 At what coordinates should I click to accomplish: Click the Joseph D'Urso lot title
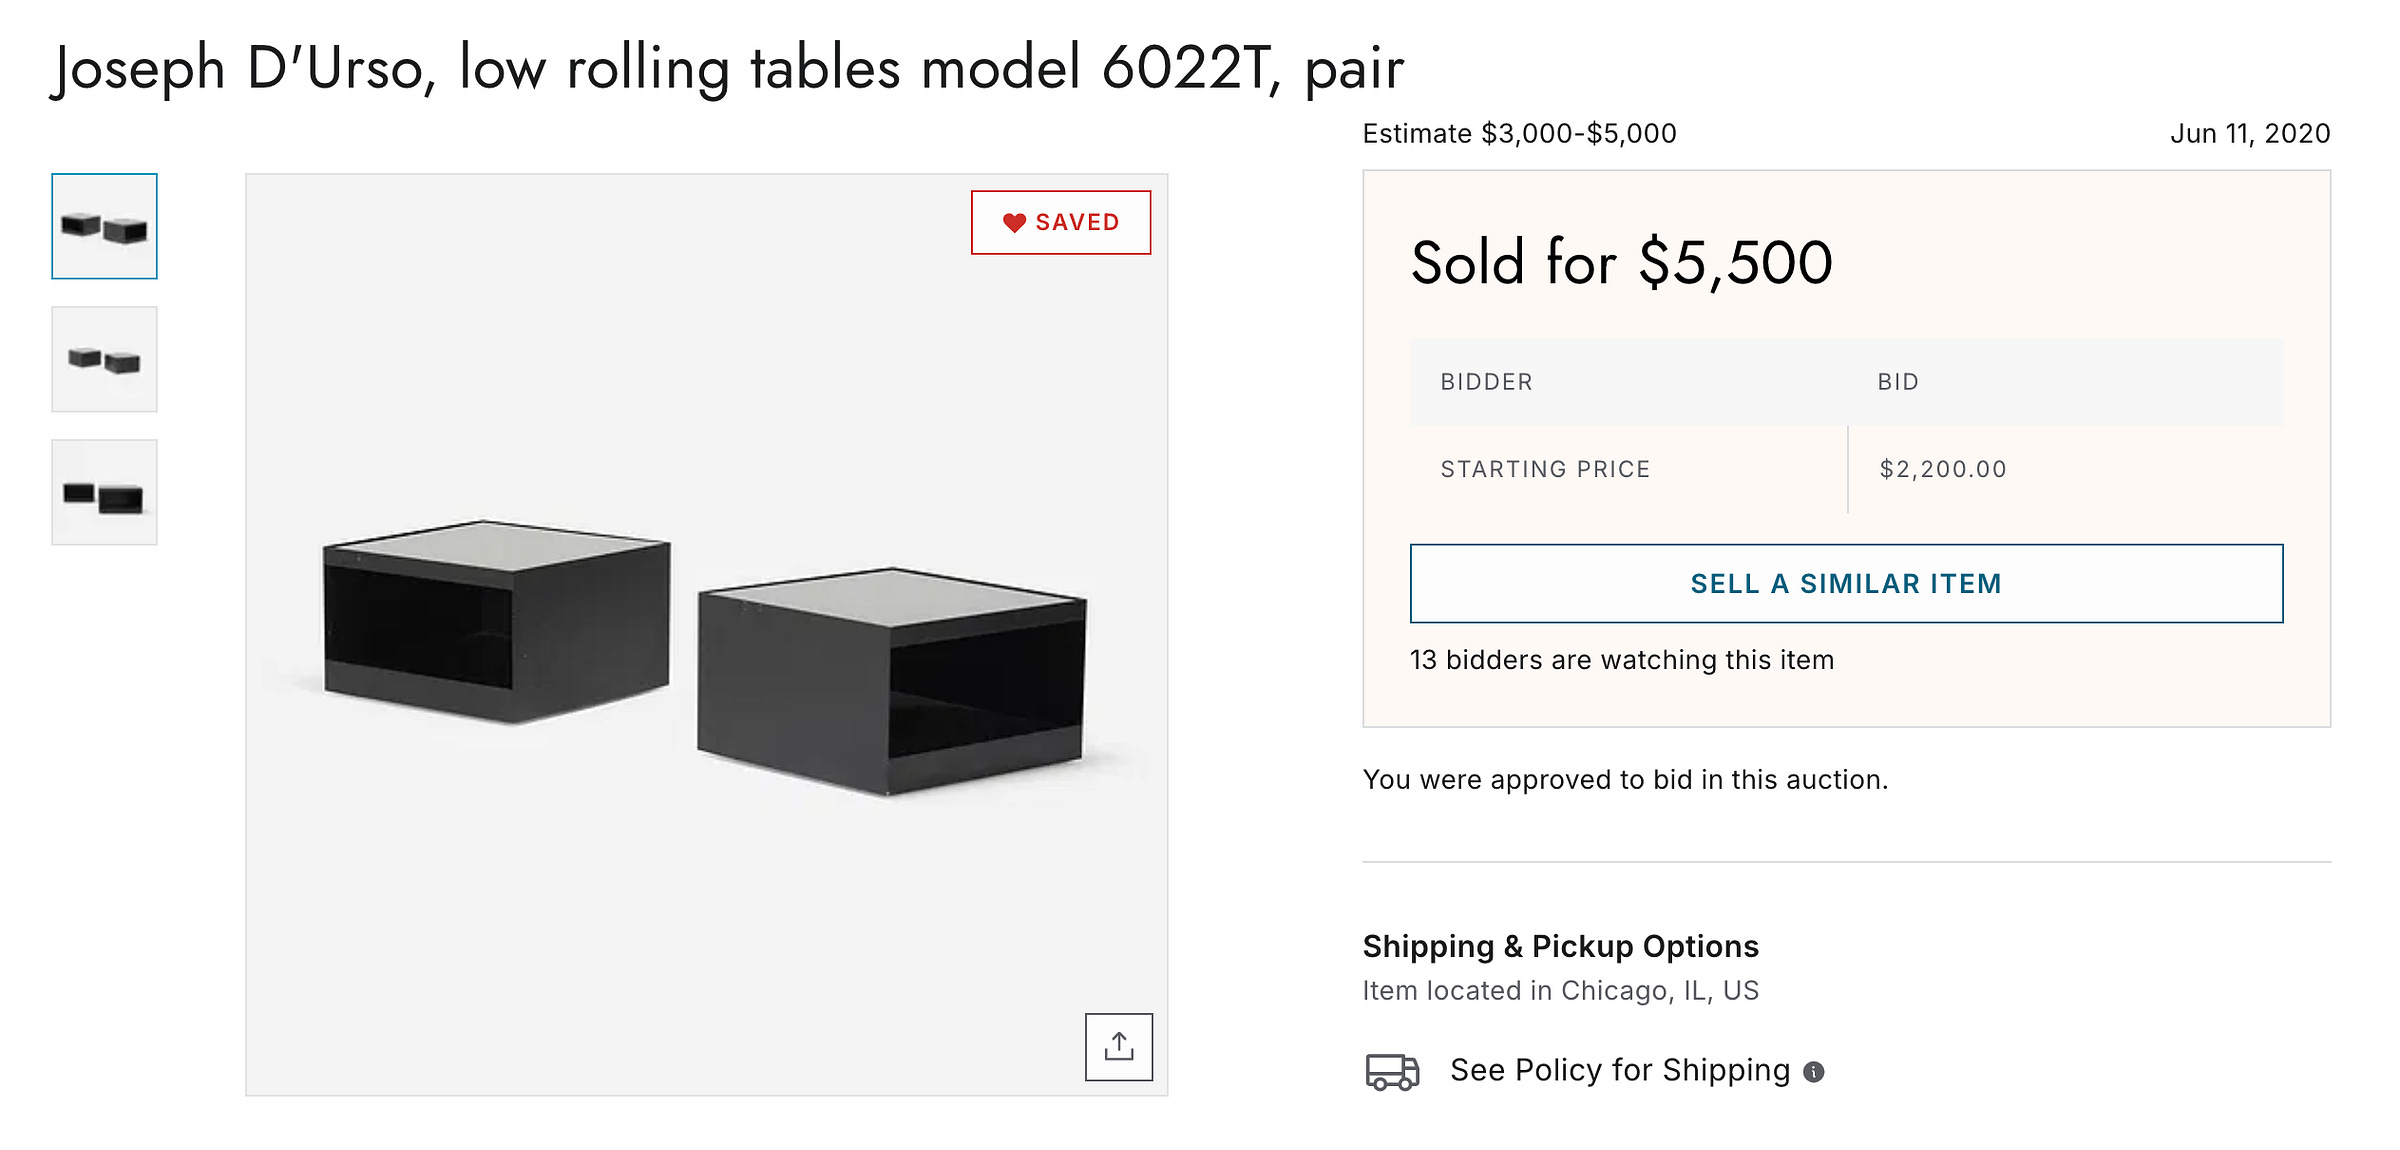(727, 68)
